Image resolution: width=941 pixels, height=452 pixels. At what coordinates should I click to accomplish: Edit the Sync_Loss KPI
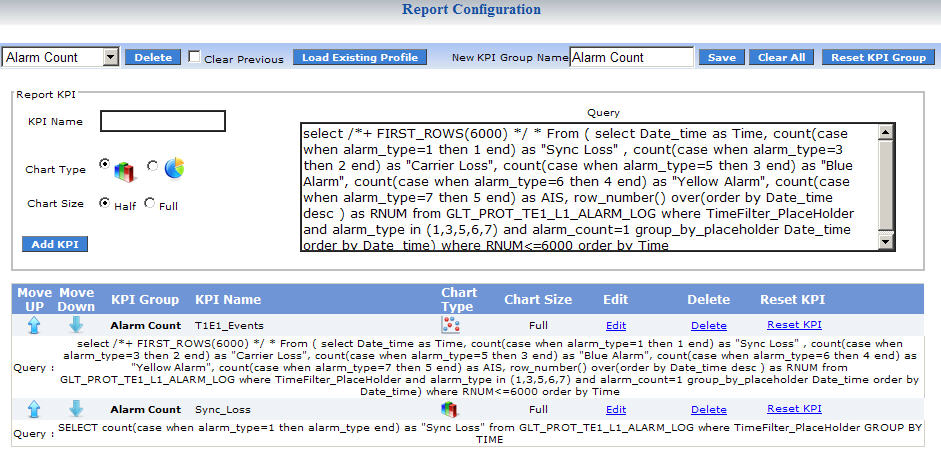pos(616,409)
